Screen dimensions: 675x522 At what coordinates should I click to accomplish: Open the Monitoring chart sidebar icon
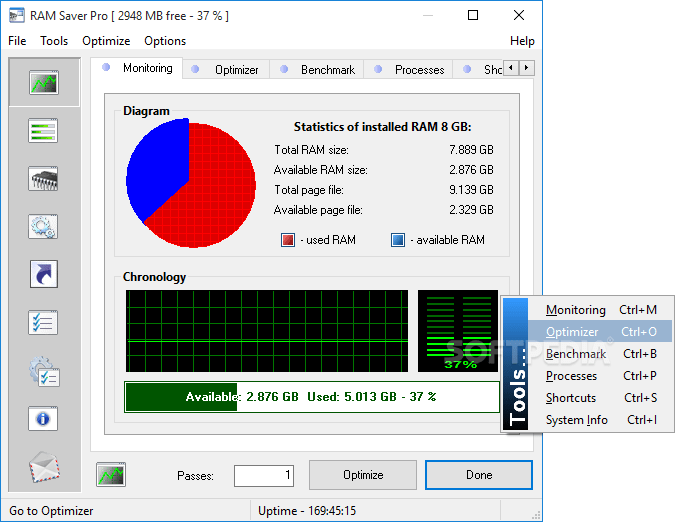(44, 83)
